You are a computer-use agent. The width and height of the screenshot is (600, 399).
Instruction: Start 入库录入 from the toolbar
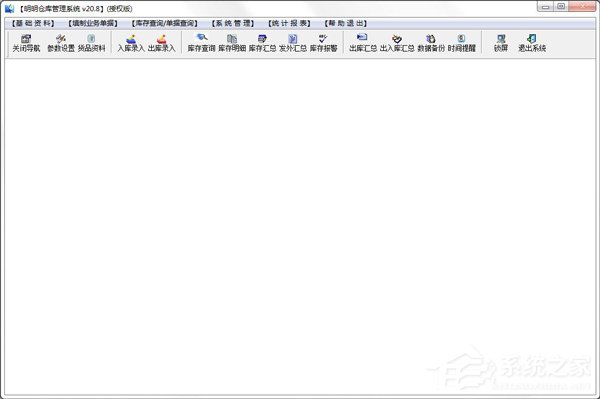[131, 43]
